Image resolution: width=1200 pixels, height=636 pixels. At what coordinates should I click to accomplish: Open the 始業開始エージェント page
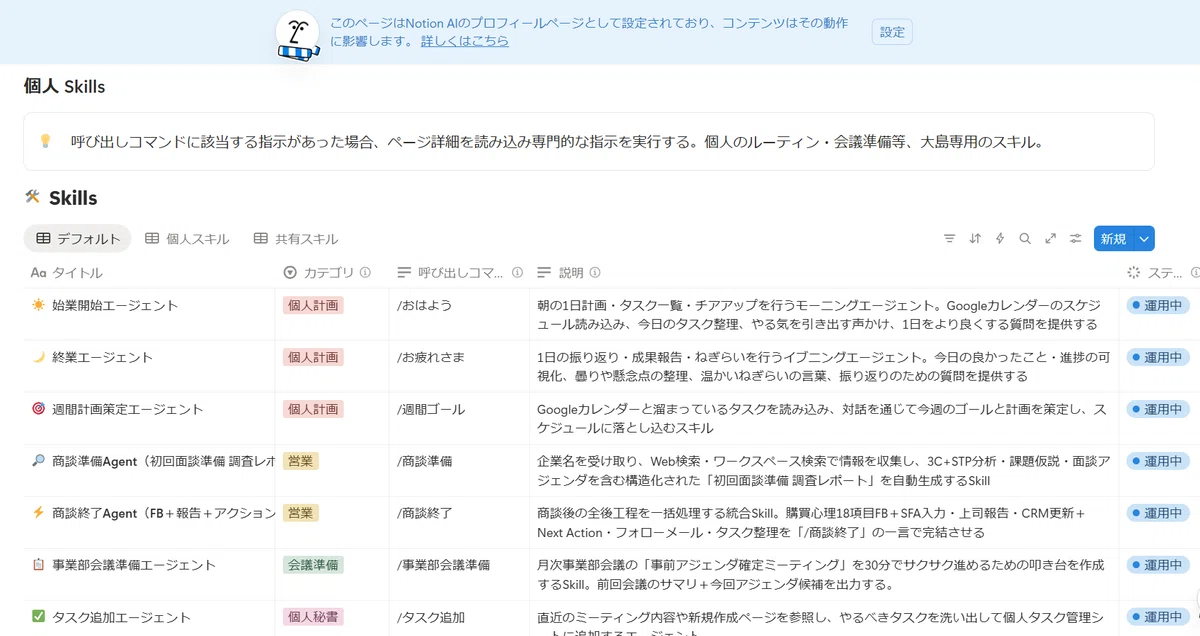coord(115,305)
